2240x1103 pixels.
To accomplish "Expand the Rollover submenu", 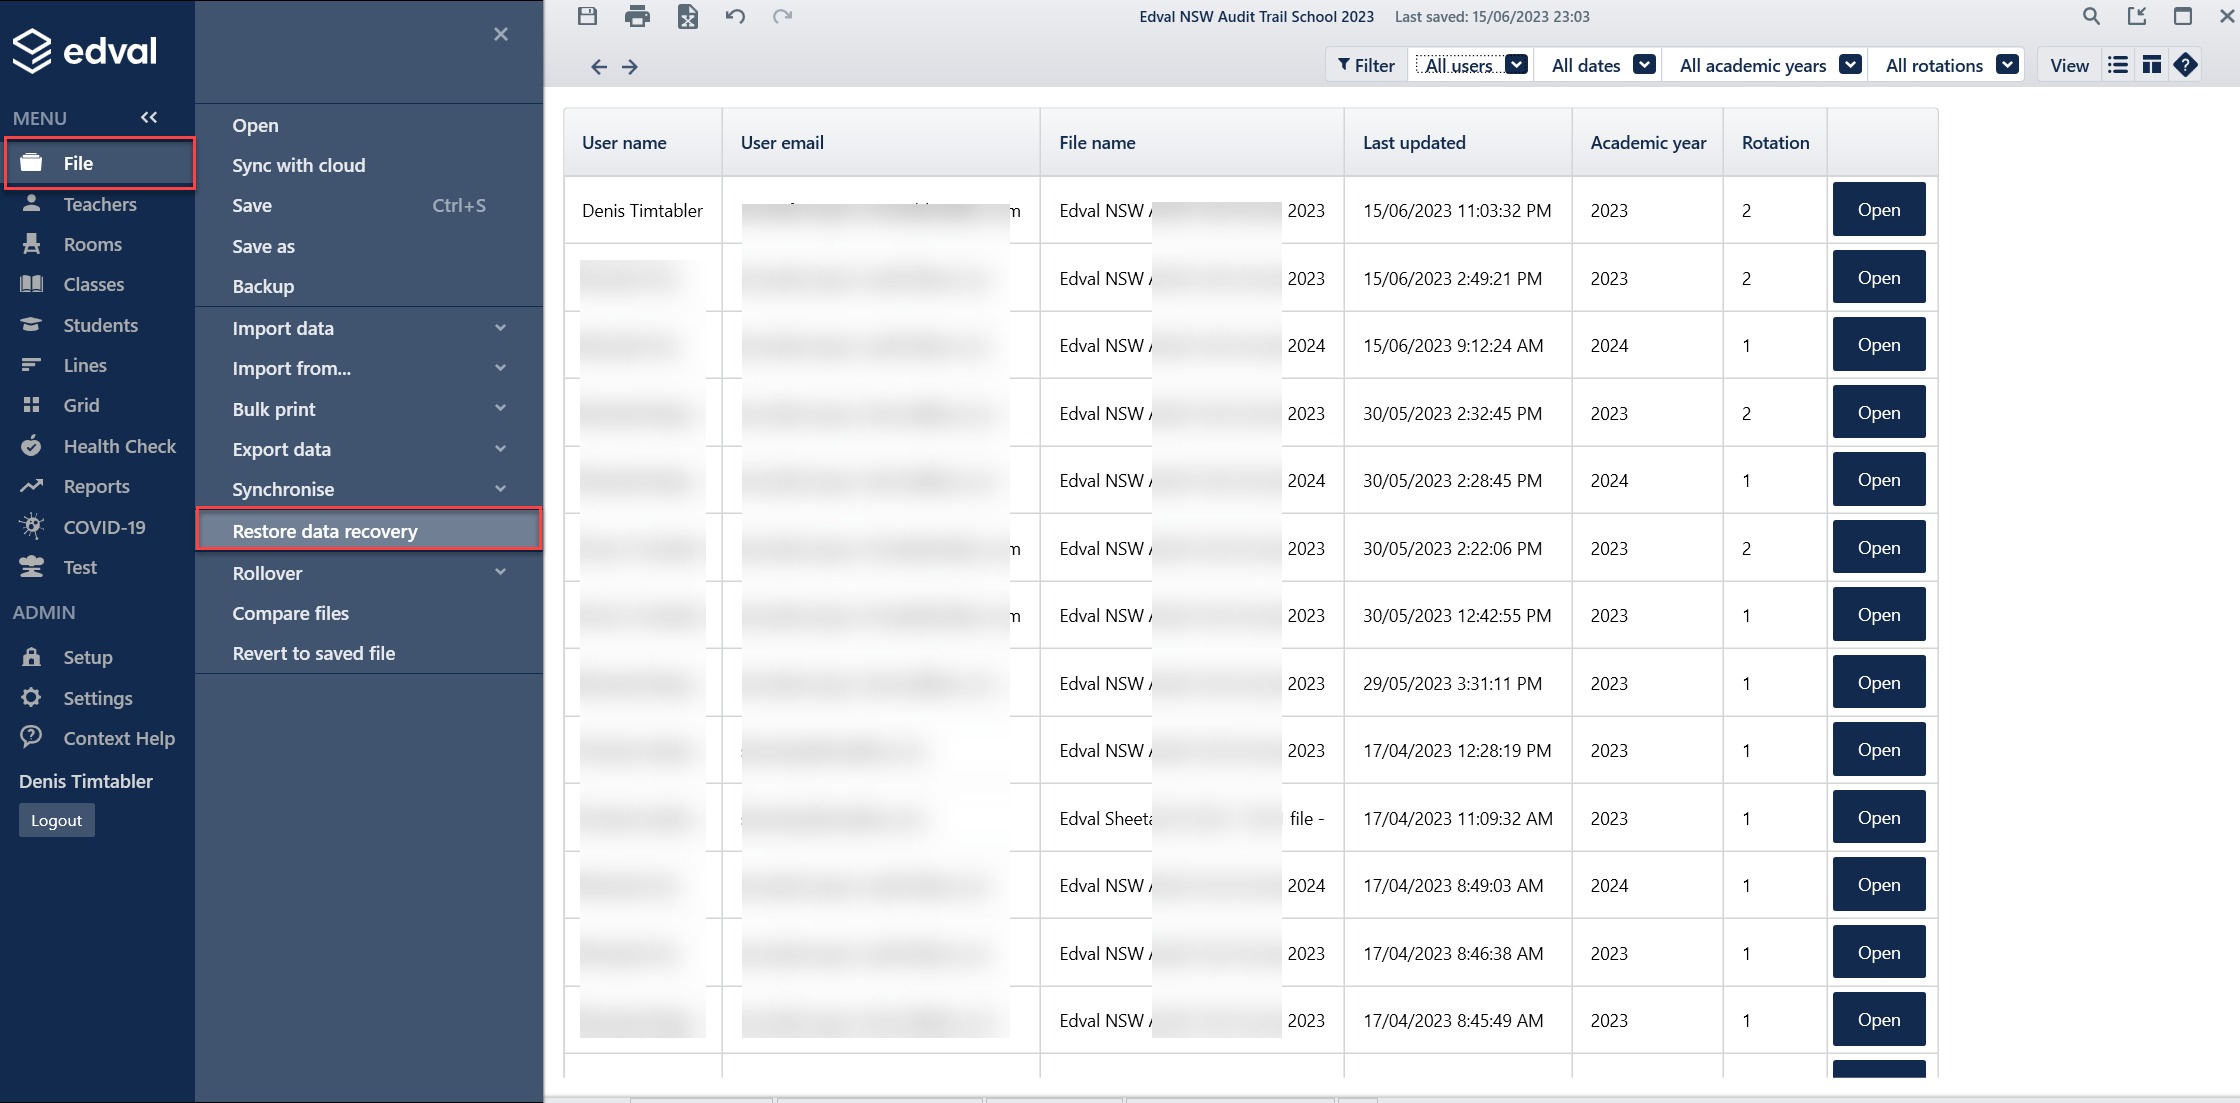I will 369,573.
